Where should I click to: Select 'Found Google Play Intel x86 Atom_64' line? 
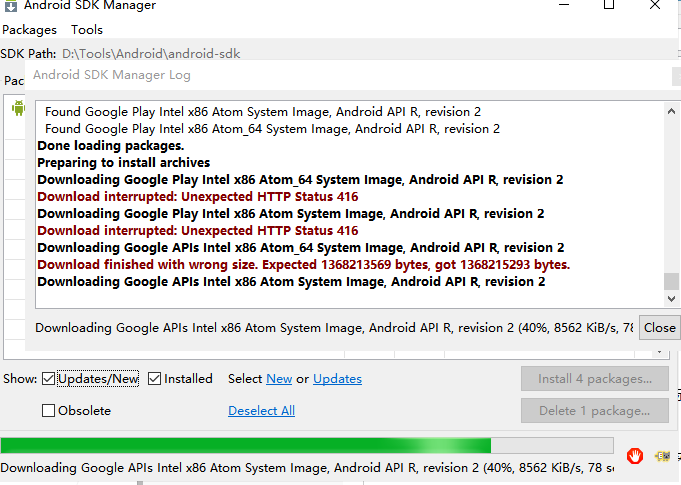(272, 129)
